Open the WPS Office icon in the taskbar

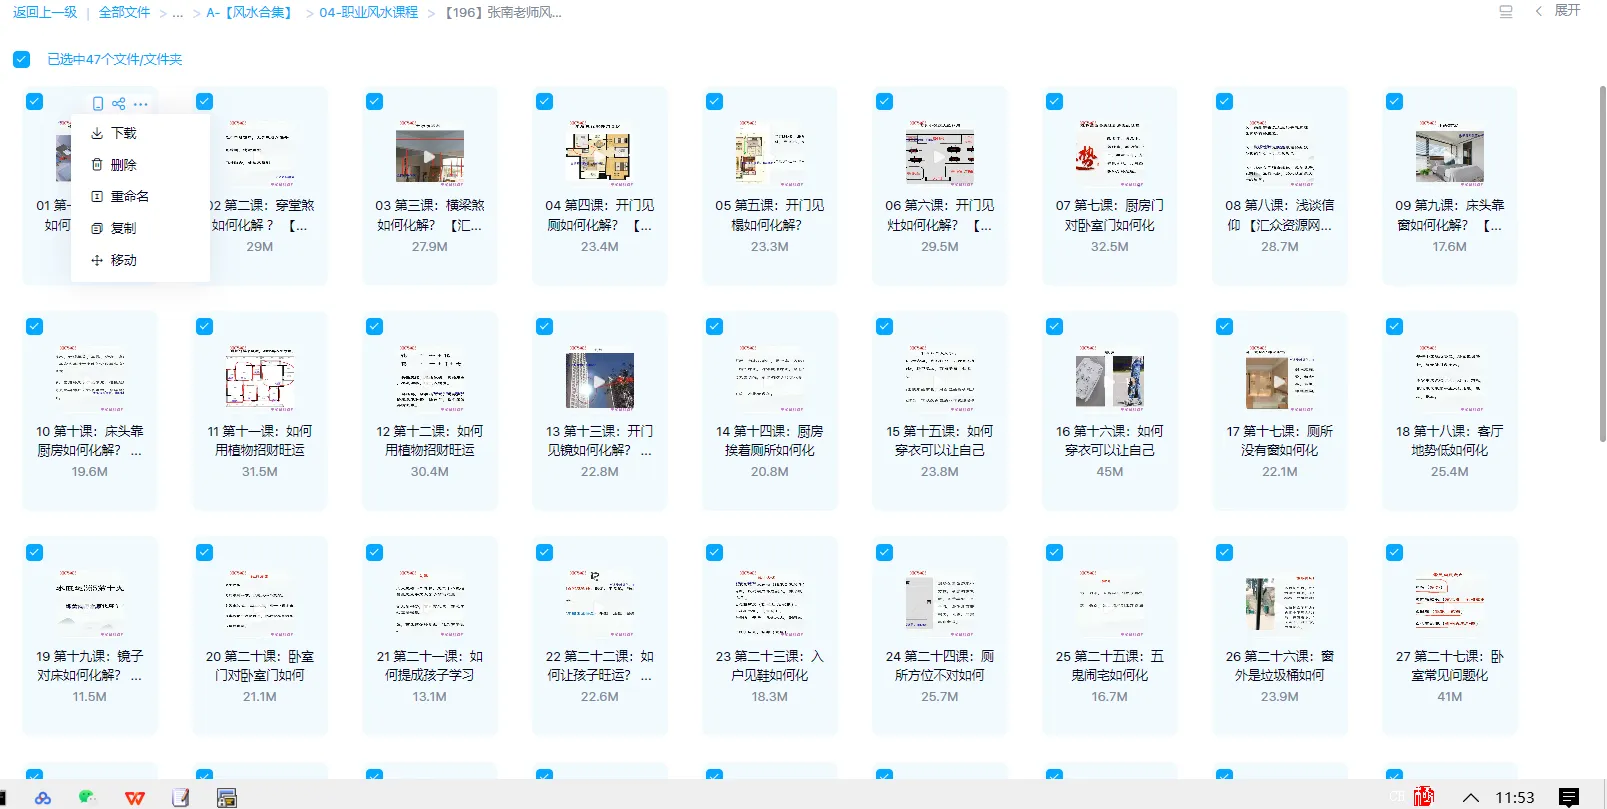(x=134, y=797)
